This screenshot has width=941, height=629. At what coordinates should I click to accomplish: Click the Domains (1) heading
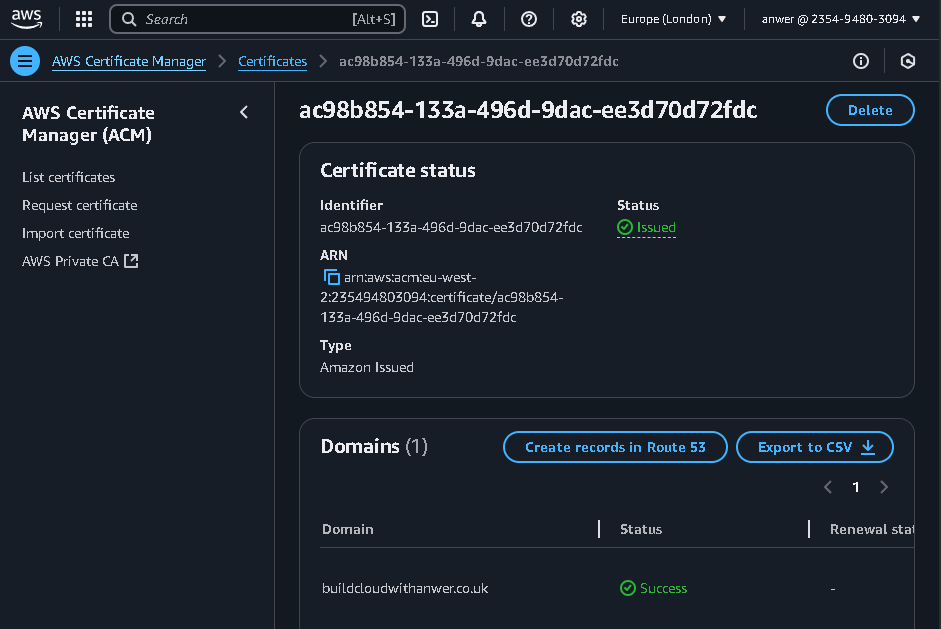(374, 447)
